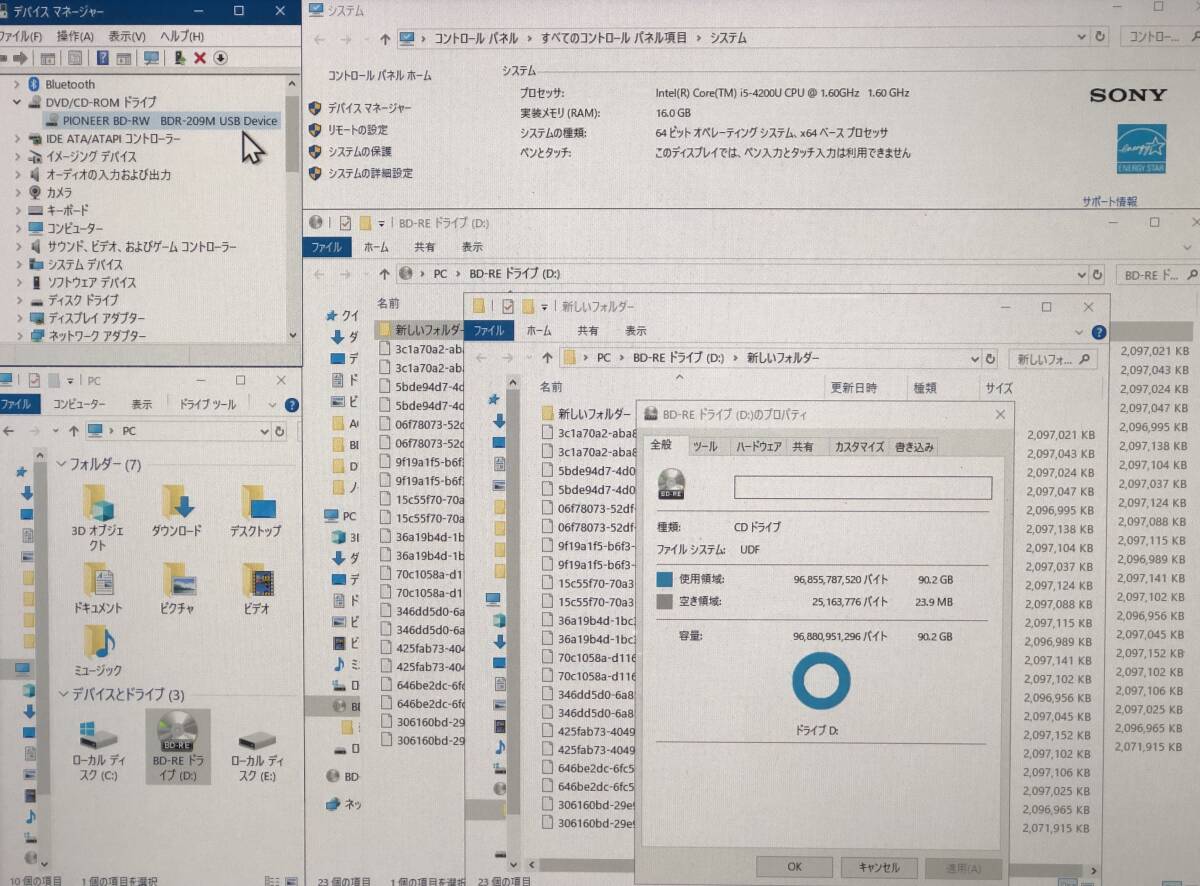Viewport: 1200px width, 886px height.
Task: Click システムの保護 link
Action: tap(360, 152)
